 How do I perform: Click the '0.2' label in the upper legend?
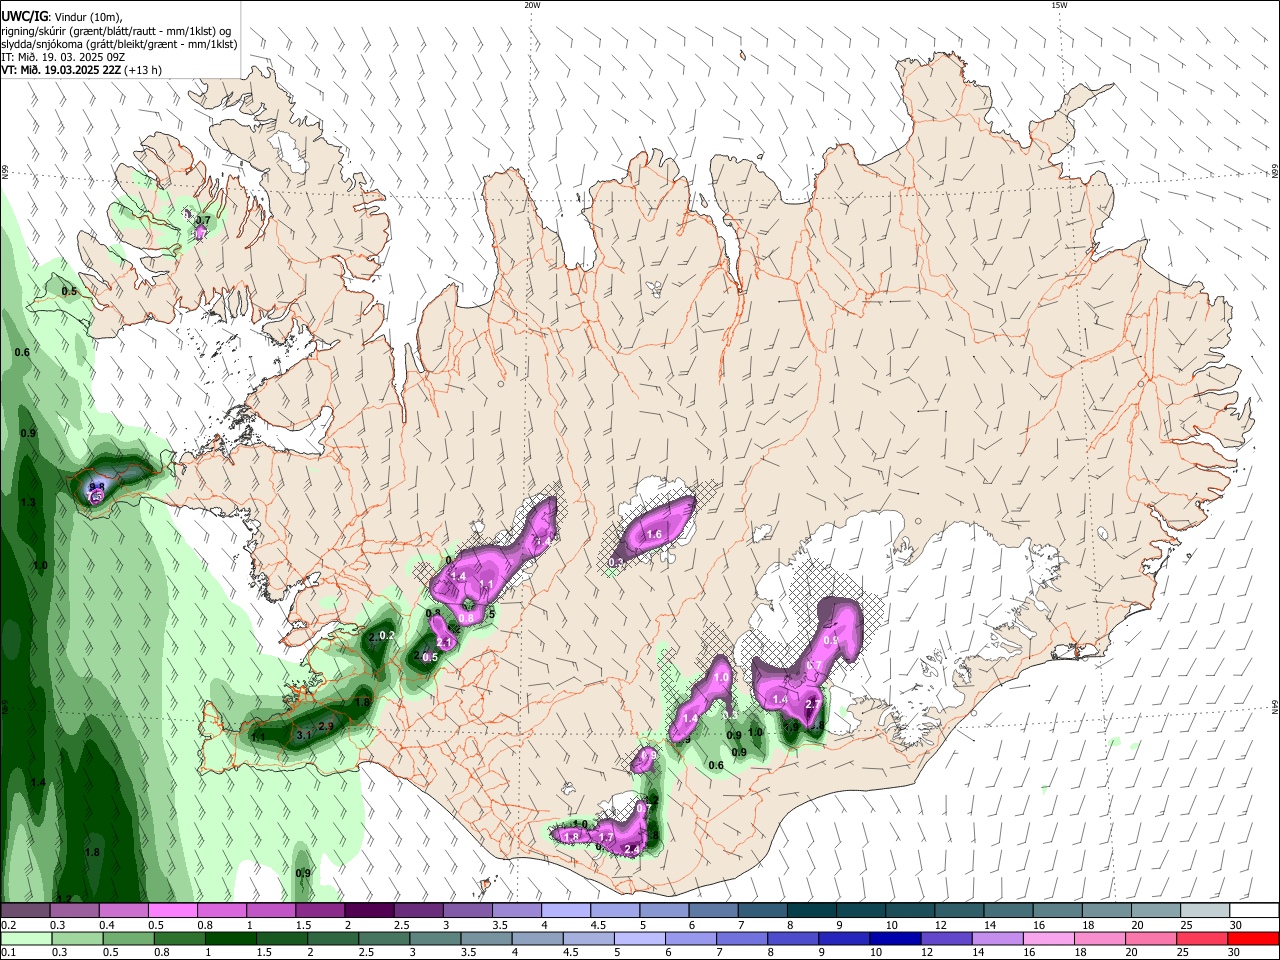click(8, 925)
